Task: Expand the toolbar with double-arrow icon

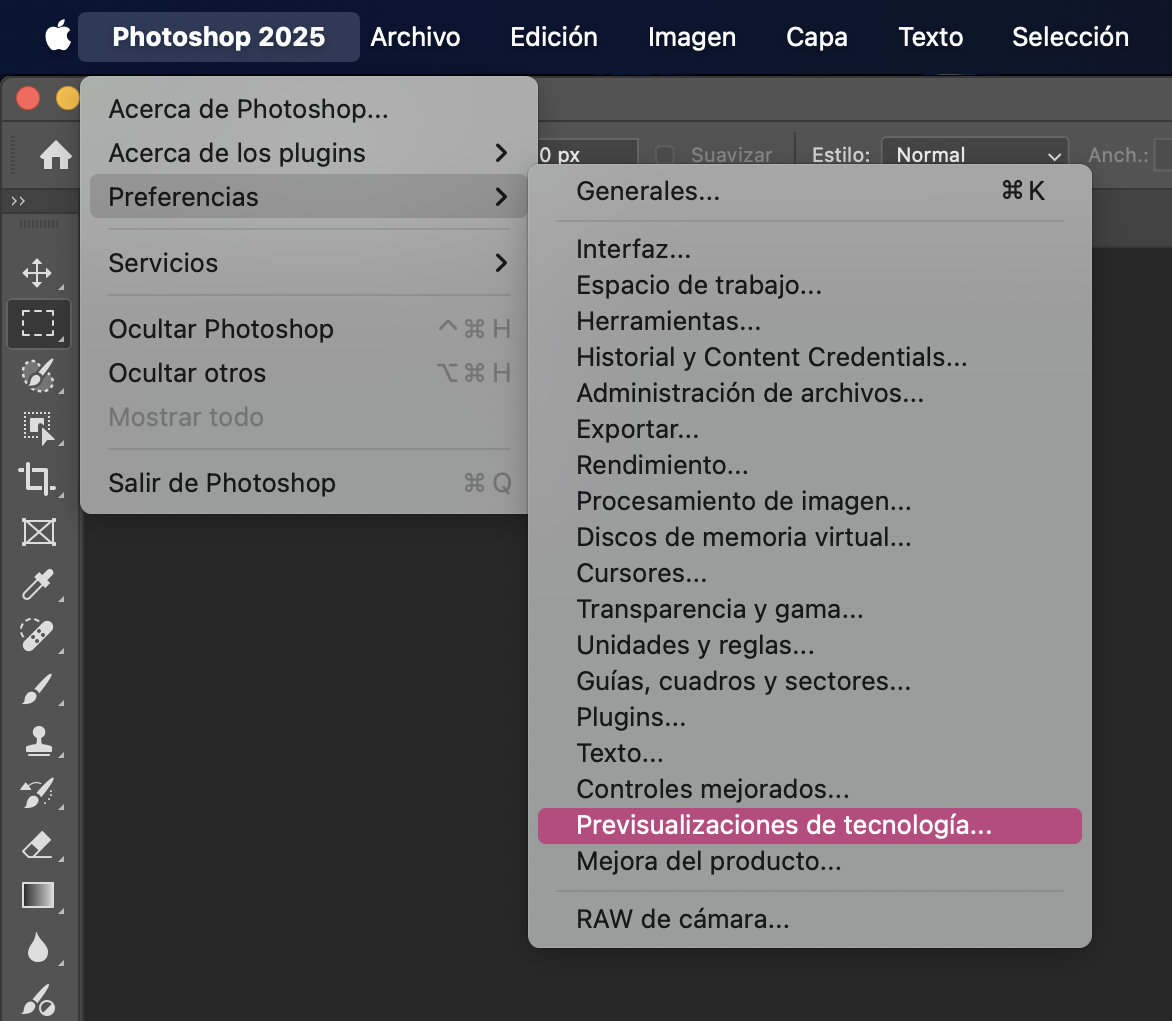Action: [18, 201]
